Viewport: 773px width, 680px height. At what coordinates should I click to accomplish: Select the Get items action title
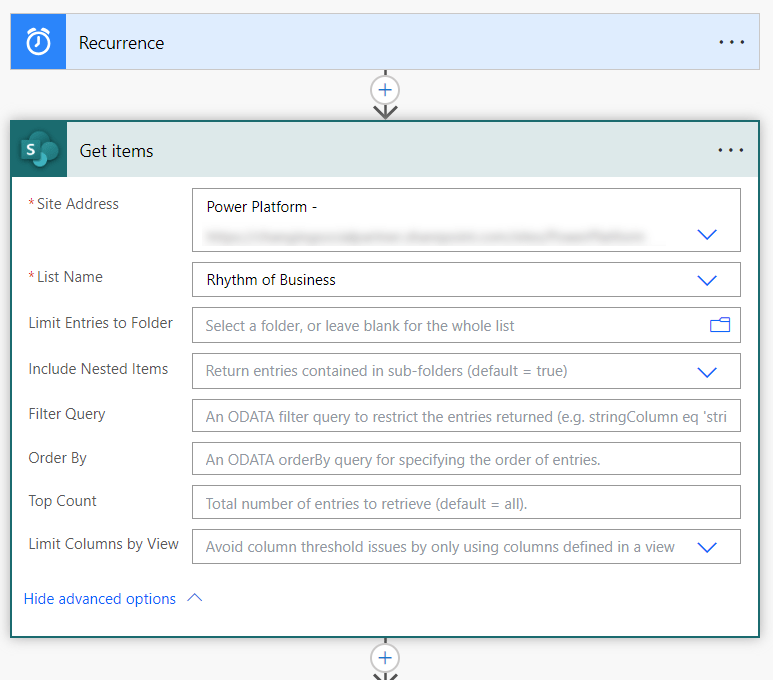116,151
